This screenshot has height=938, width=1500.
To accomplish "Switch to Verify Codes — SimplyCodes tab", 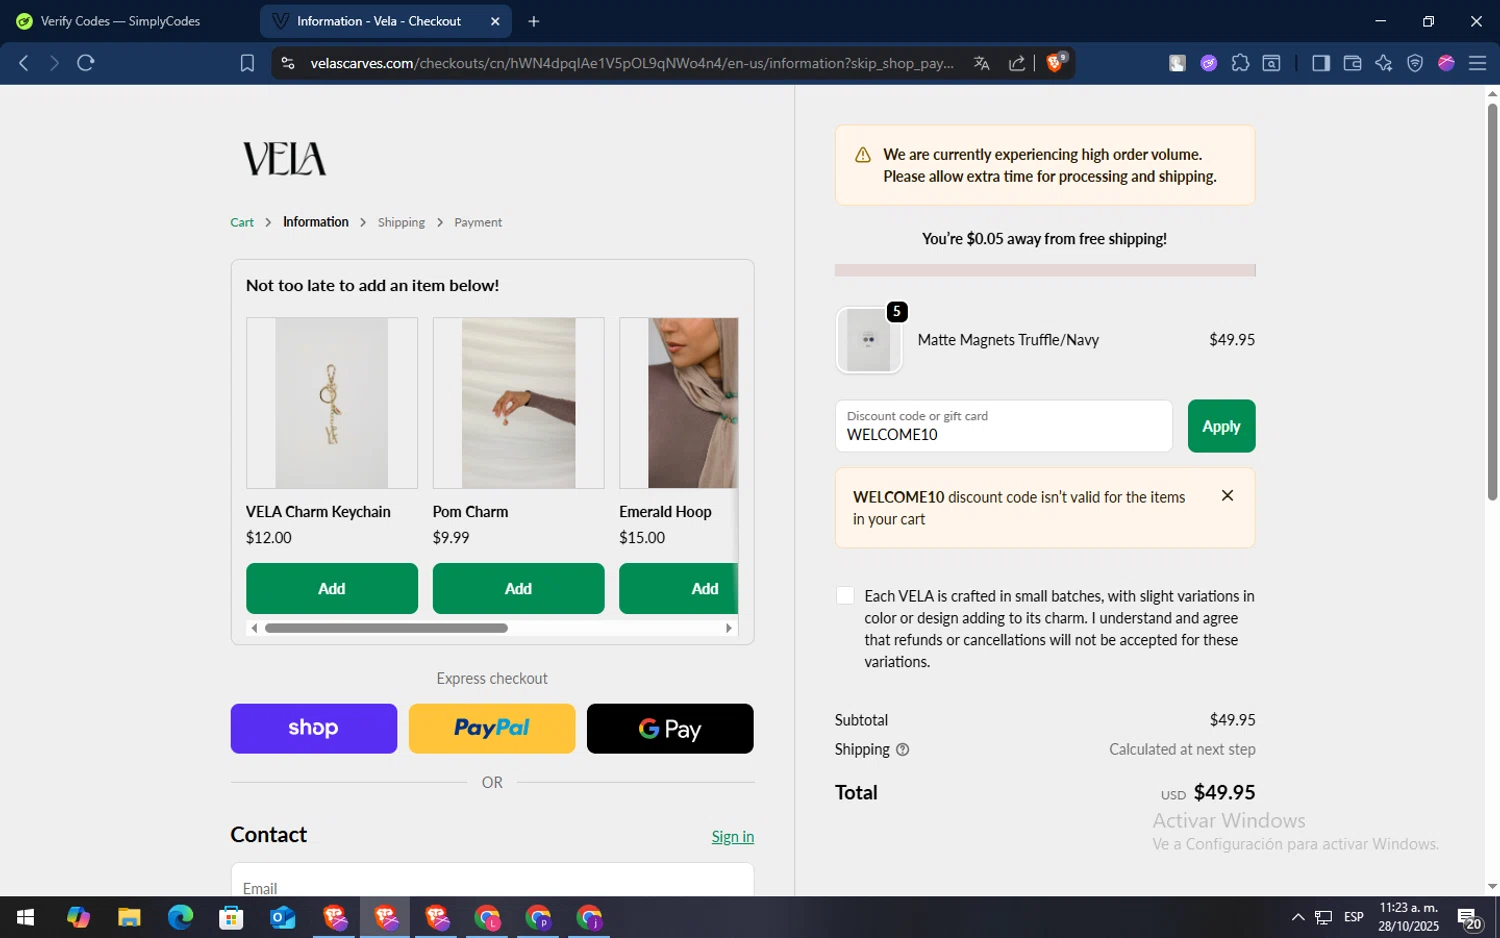I will [x=120, y=21].
